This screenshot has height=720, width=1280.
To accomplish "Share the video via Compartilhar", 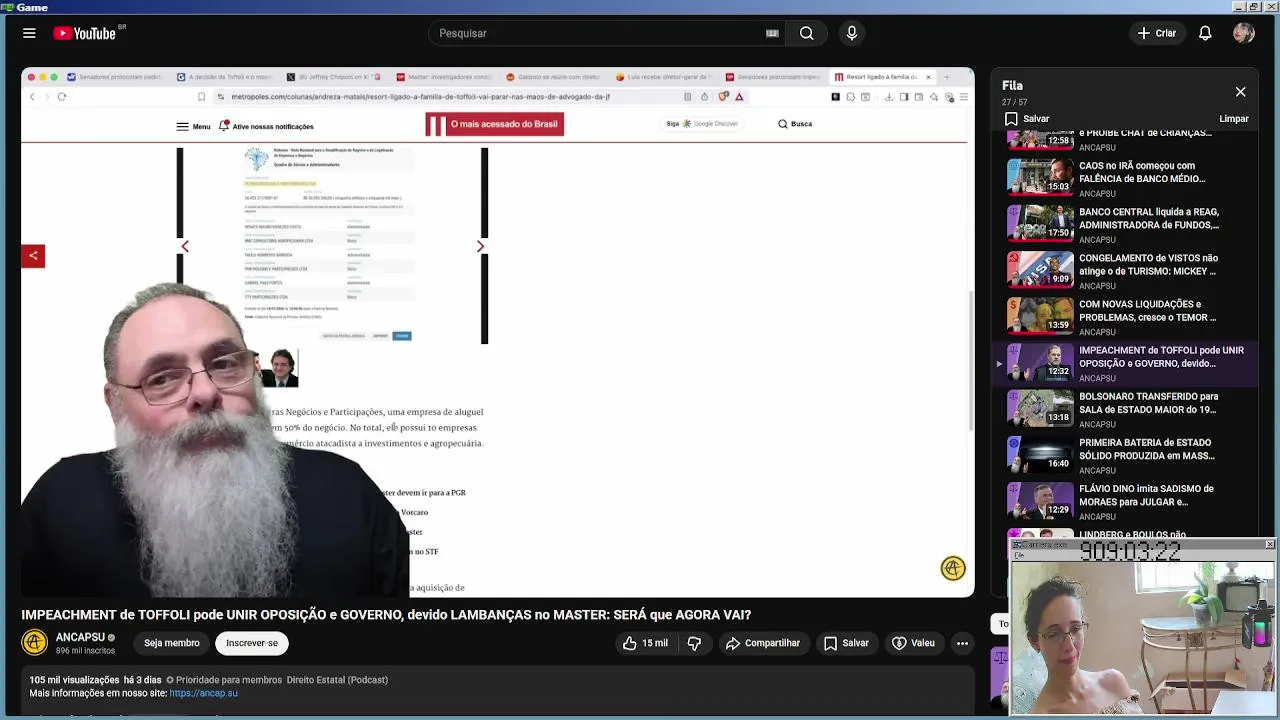I will (x=763, y=643).
